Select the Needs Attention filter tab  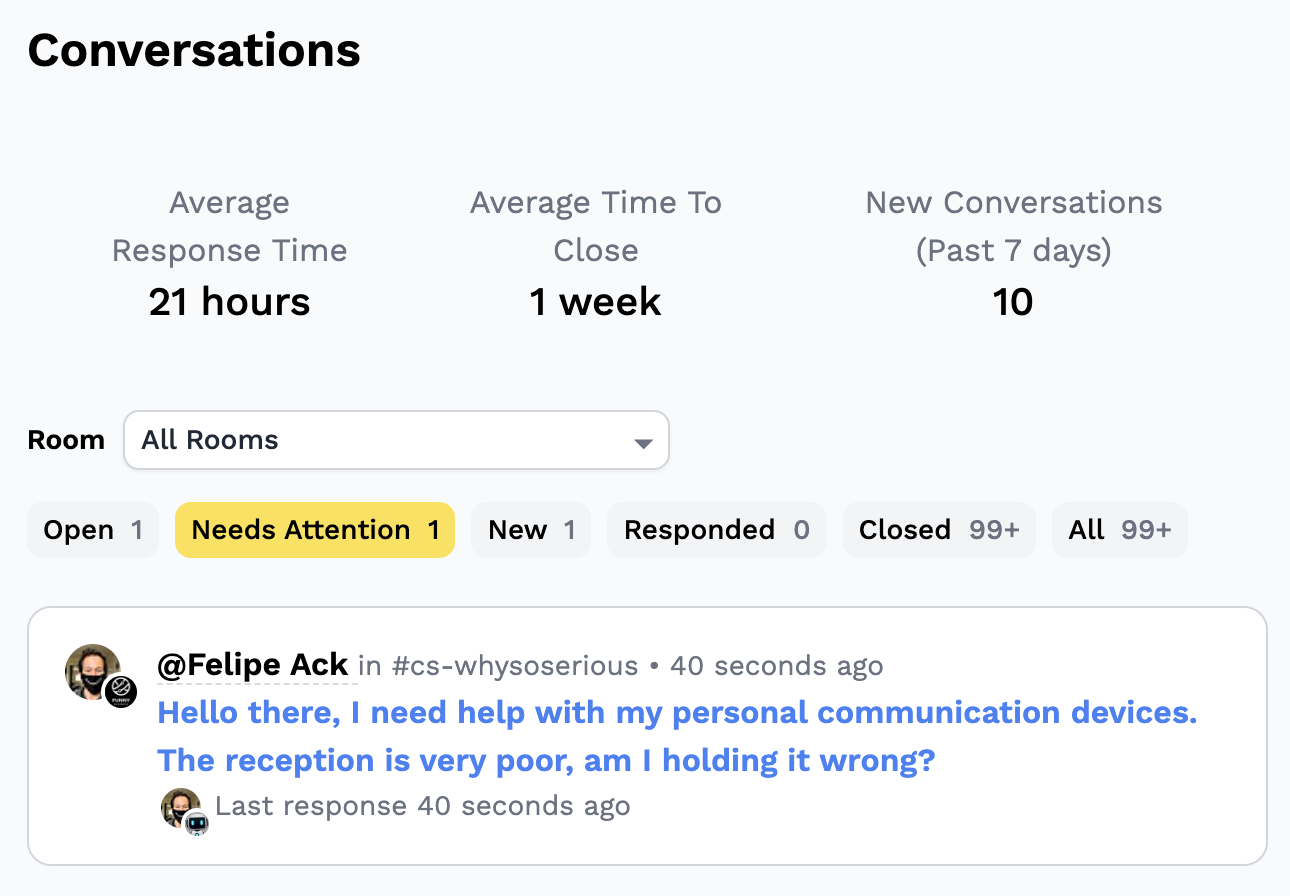(315, 530)
